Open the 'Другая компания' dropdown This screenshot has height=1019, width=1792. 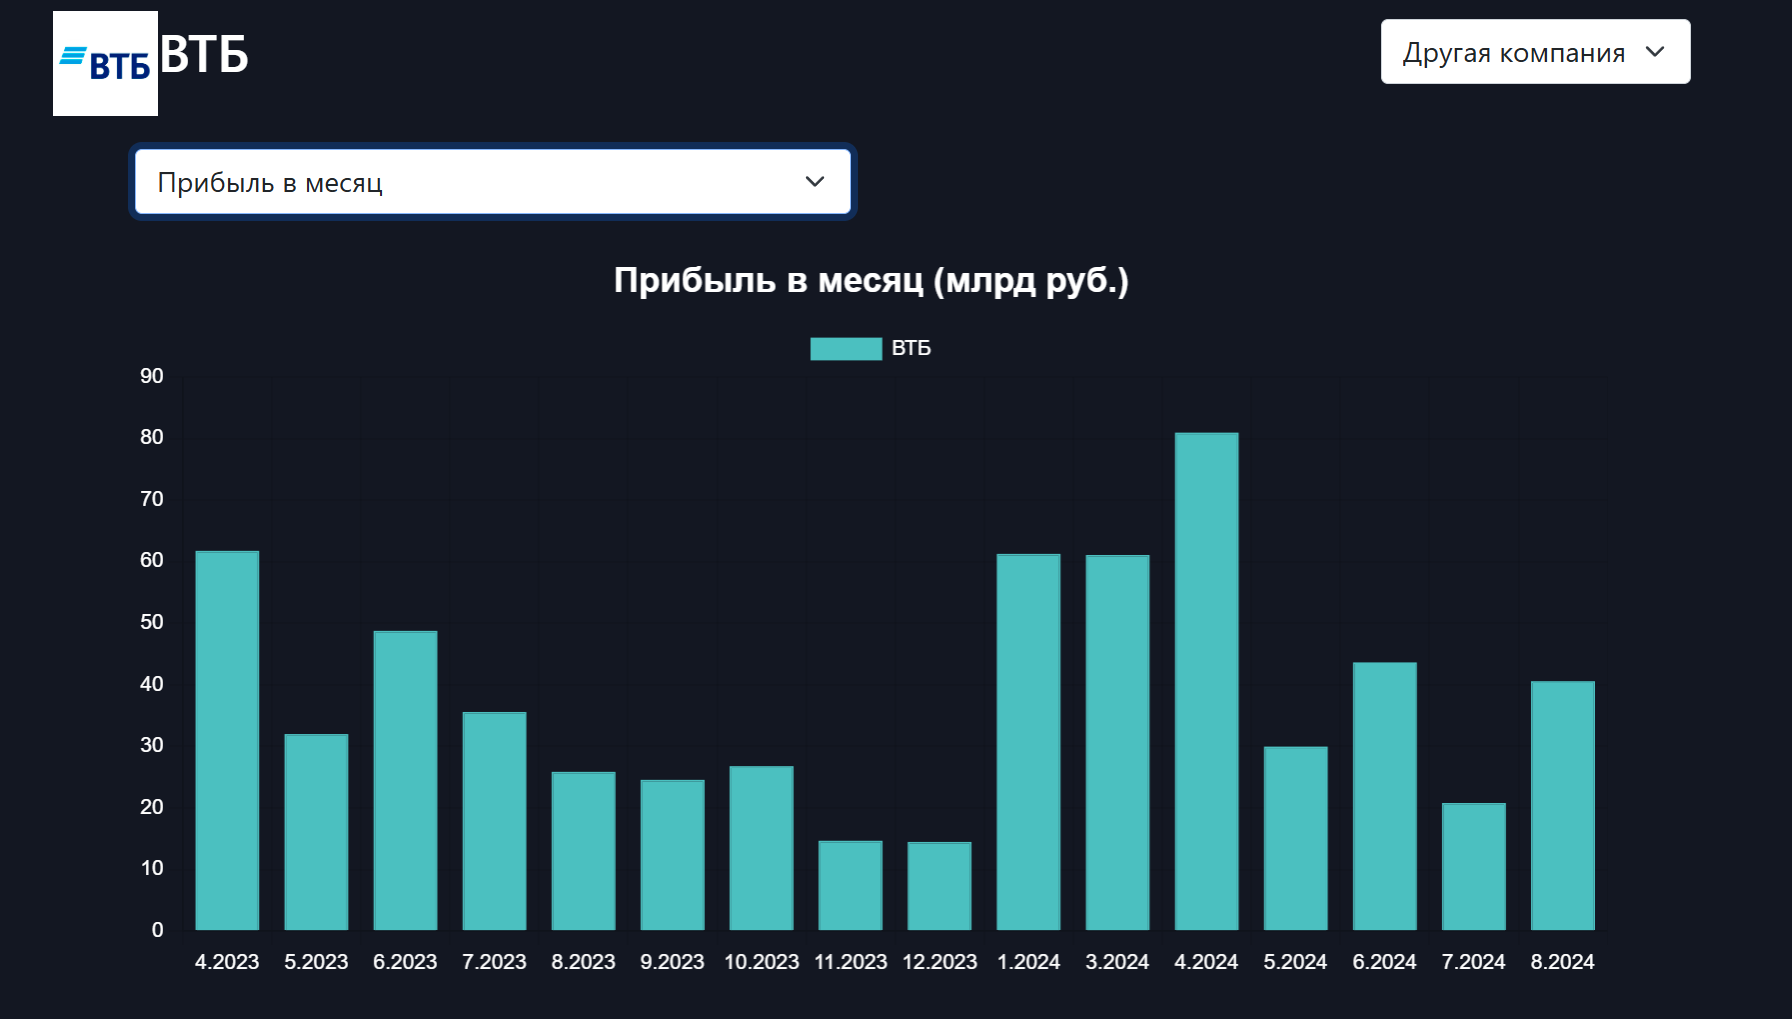click(1535, 52)
